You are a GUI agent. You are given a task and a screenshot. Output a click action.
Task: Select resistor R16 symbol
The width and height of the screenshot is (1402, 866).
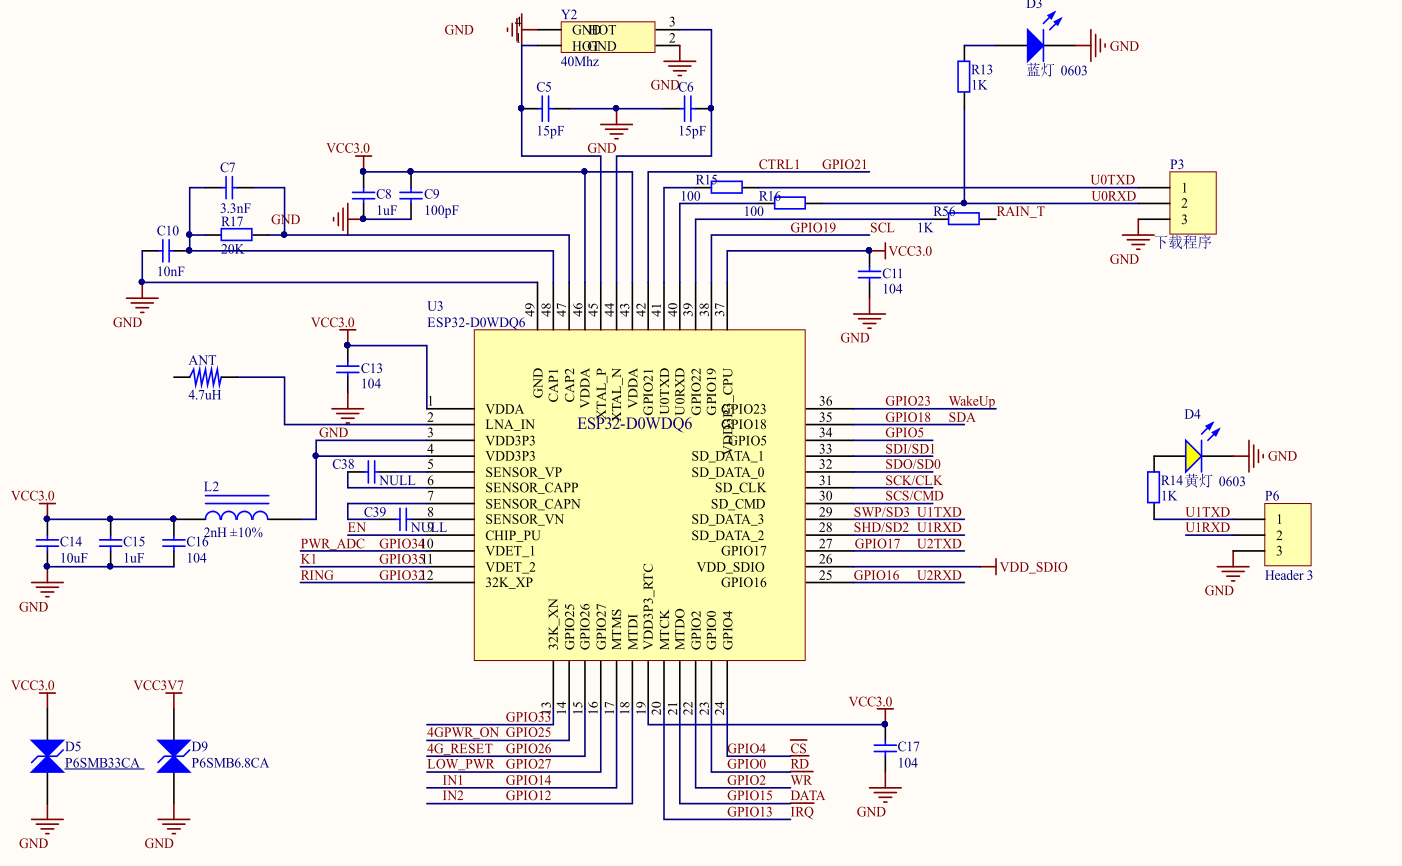point(790,203)
